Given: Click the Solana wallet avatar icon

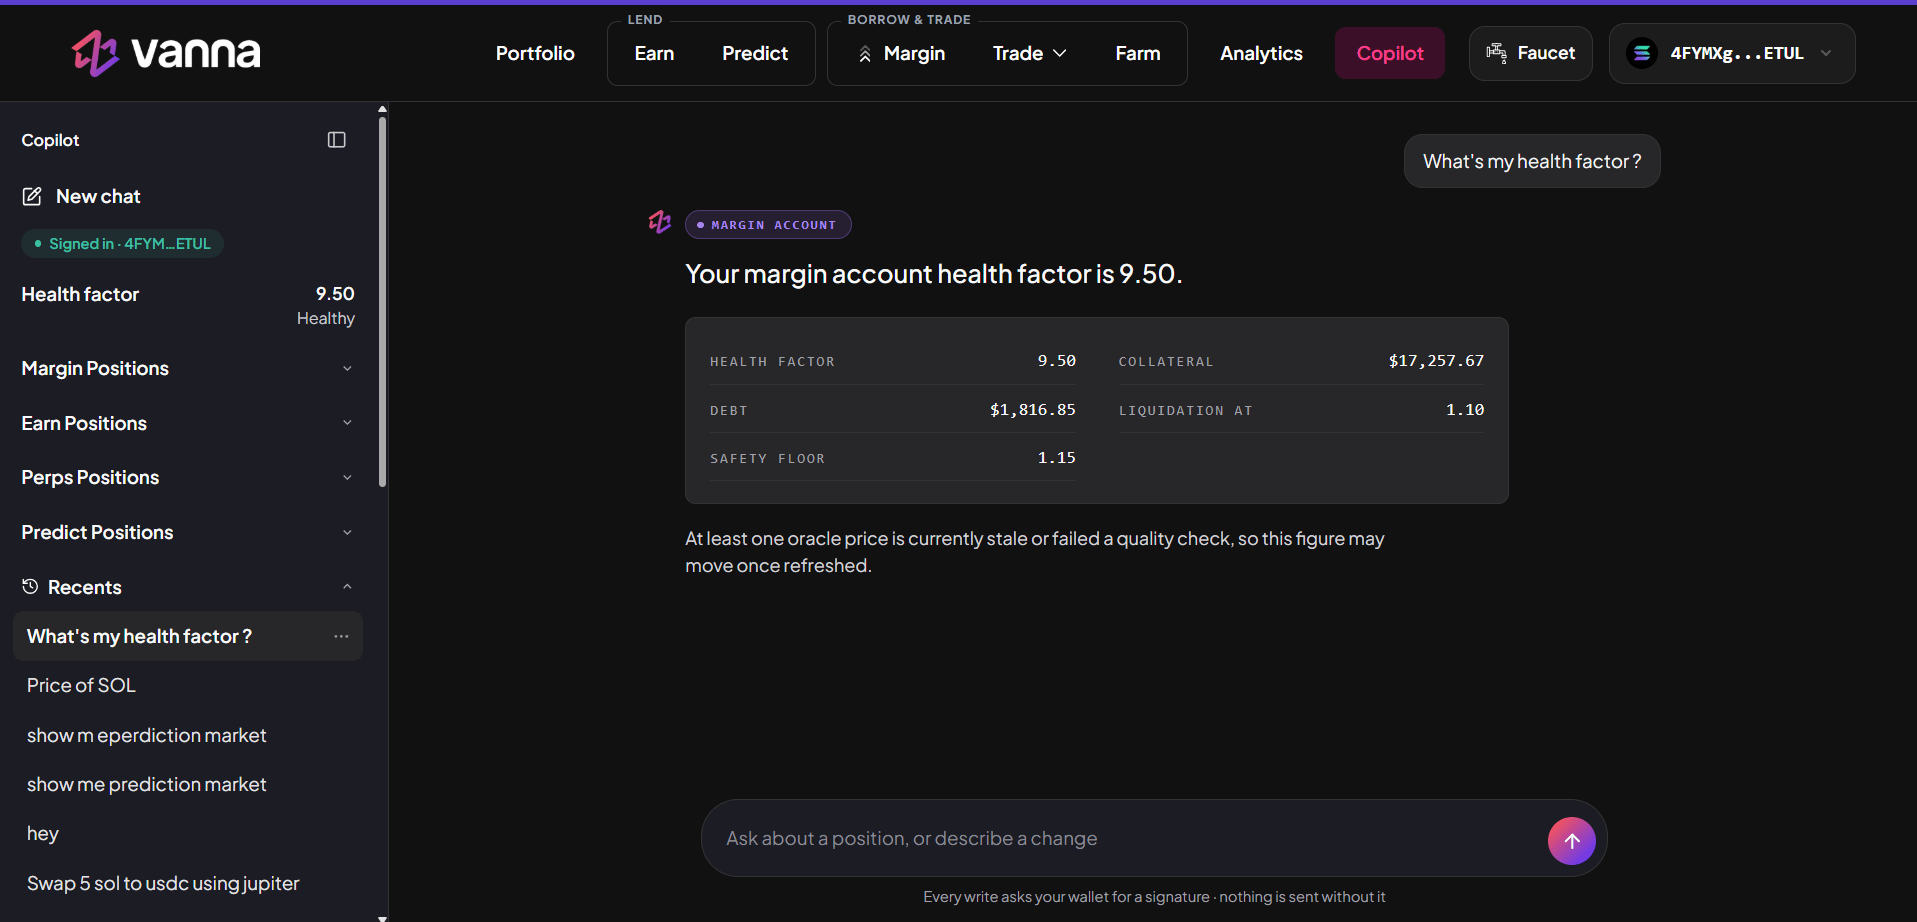Looking at the screenshot, I should point(1642,53).
